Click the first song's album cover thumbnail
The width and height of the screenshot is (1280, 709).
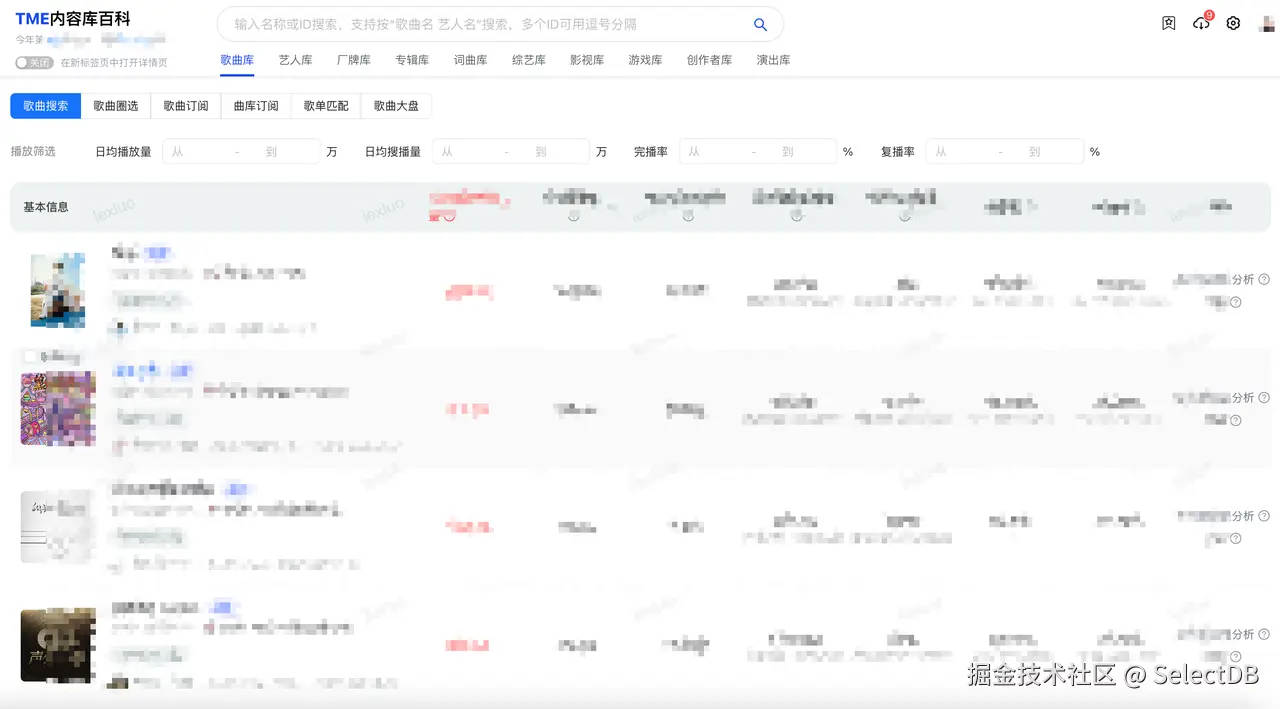(x=57, y=290)
